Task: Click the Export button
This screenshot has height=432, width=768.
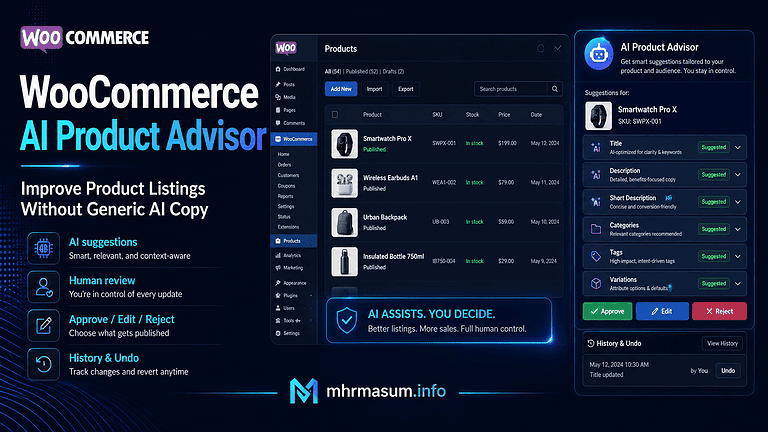Action: click(406, 89)
